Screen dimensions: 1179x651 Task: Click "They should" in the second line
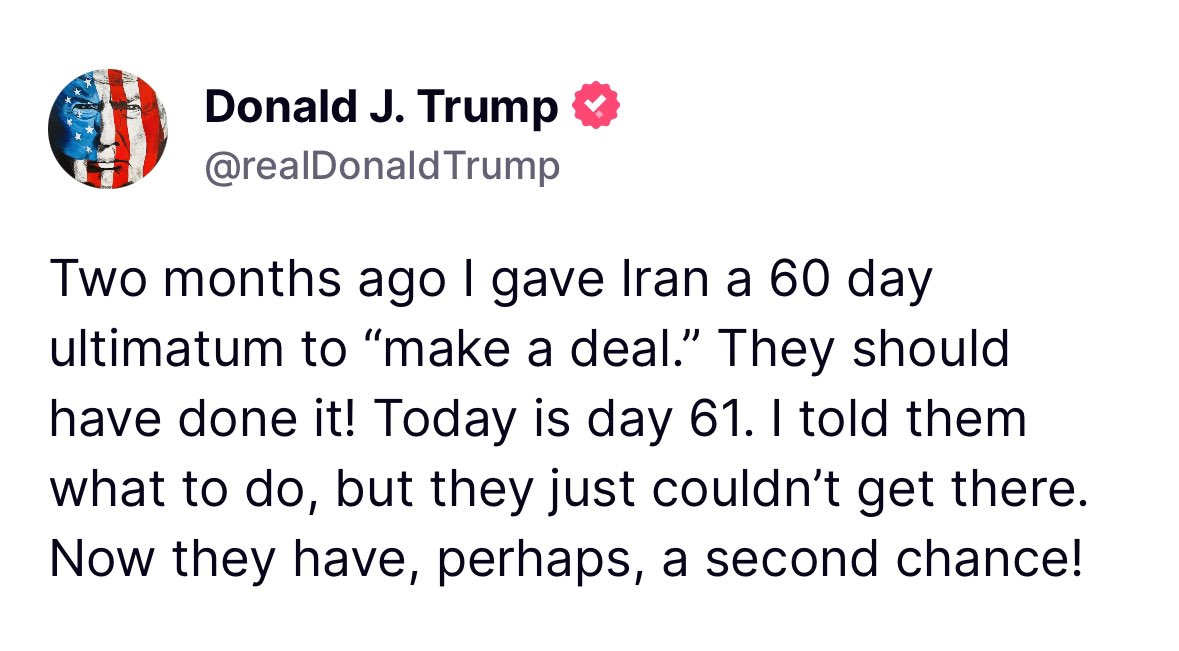861,350
